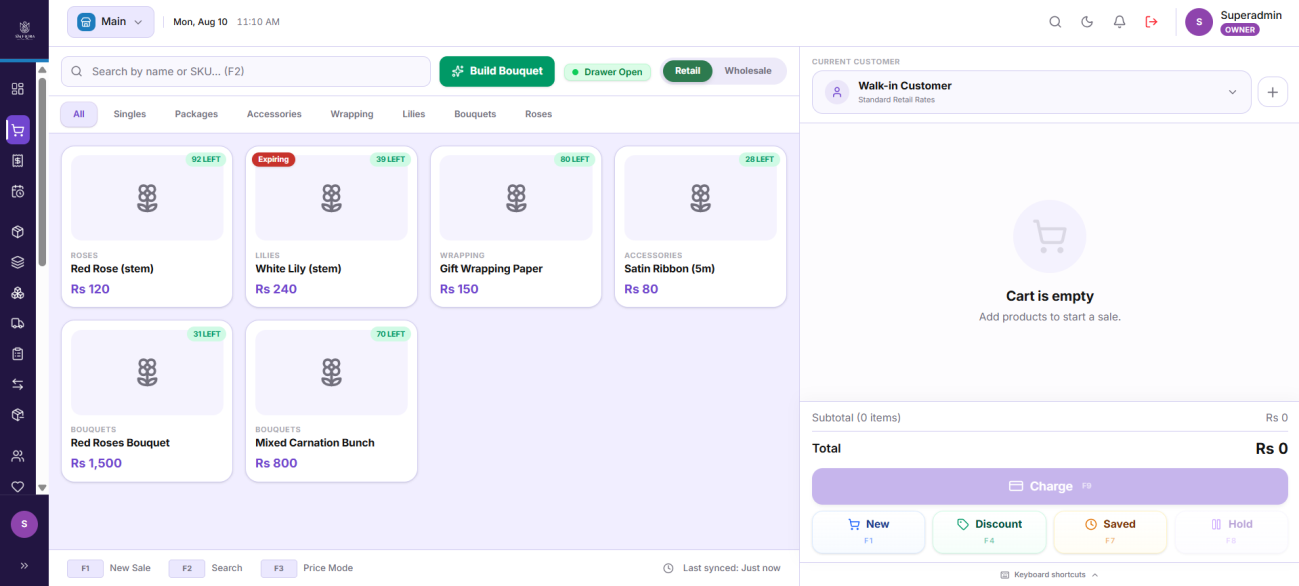The width and height of the screenshot is (1299, 586).
Task: Open the sales receipt dollar icon in sidebar
Action: coord(17,160)
